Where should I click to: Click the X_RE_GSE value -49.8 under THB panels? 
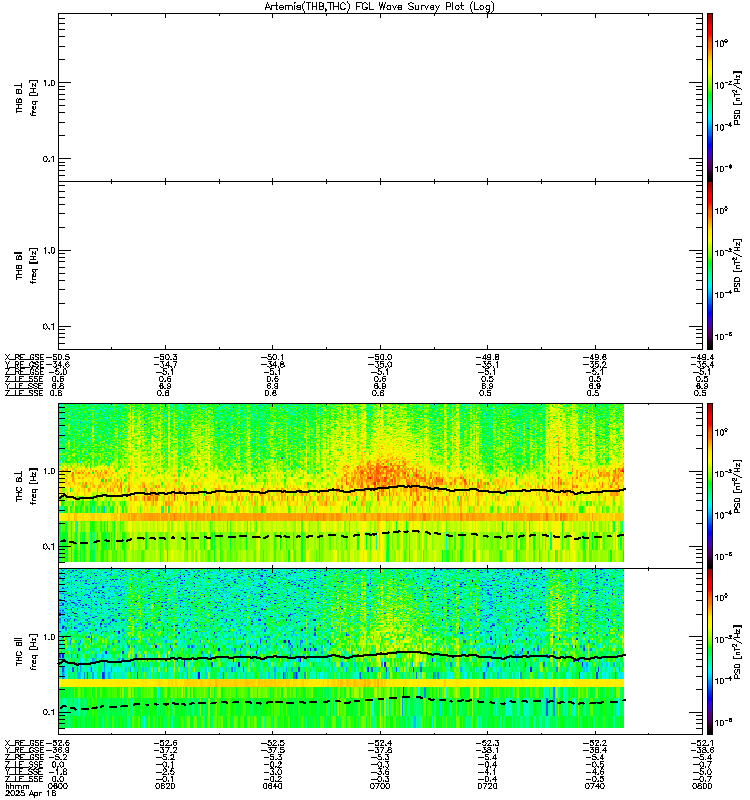click(x=488, y=358)
